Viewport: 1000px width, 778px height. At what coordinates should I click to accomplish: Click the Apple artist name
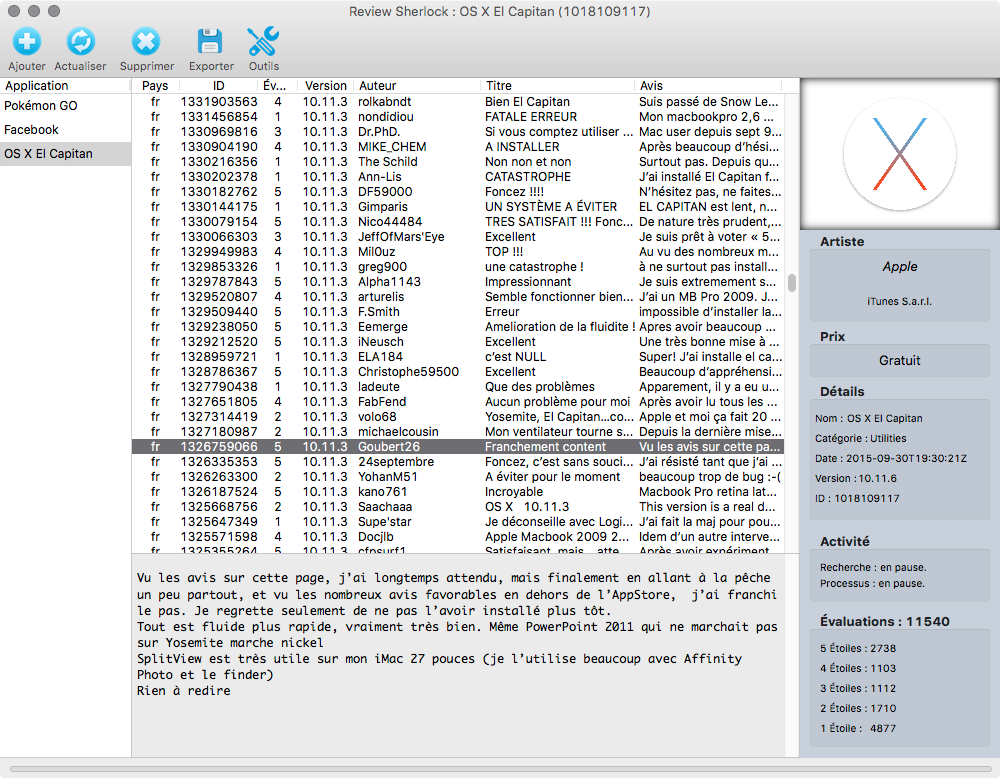pos(900,267)
